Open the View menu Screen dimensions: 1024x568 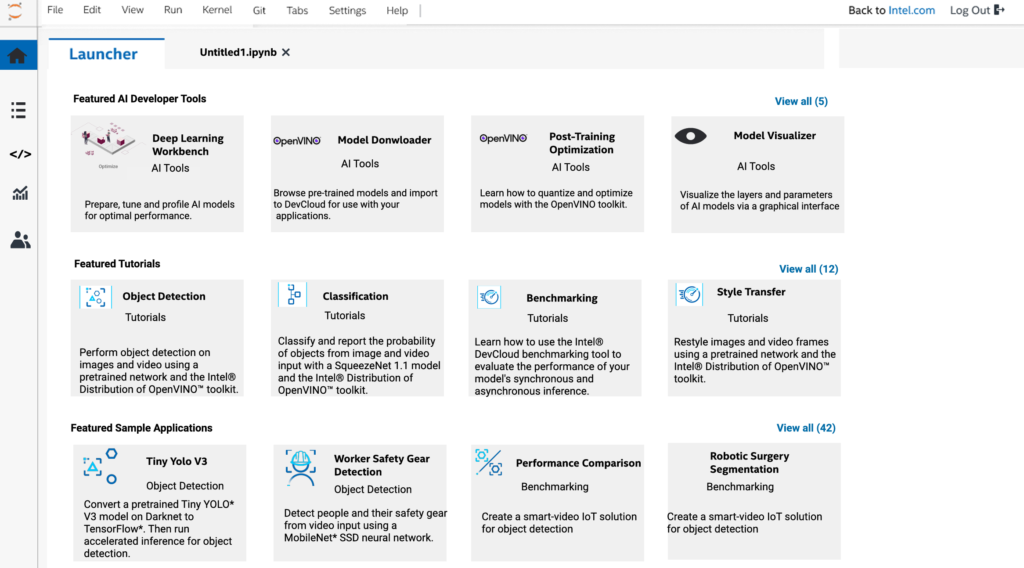click(133, 10)
